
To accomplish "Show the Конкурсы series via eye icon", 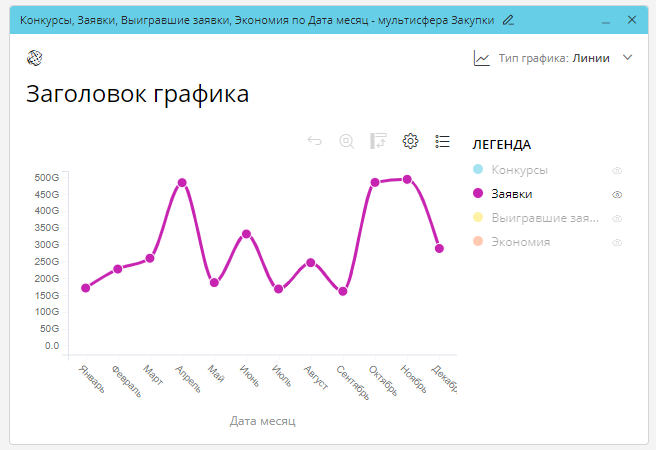I will pyautogui.click(x=617, y=170).
